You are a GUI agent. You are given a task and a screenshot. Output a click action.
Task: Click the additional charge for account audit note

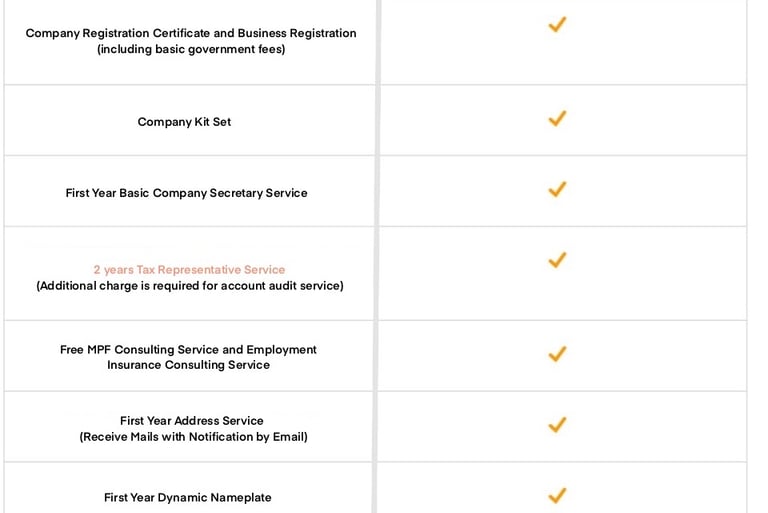[x=190, y=286]
